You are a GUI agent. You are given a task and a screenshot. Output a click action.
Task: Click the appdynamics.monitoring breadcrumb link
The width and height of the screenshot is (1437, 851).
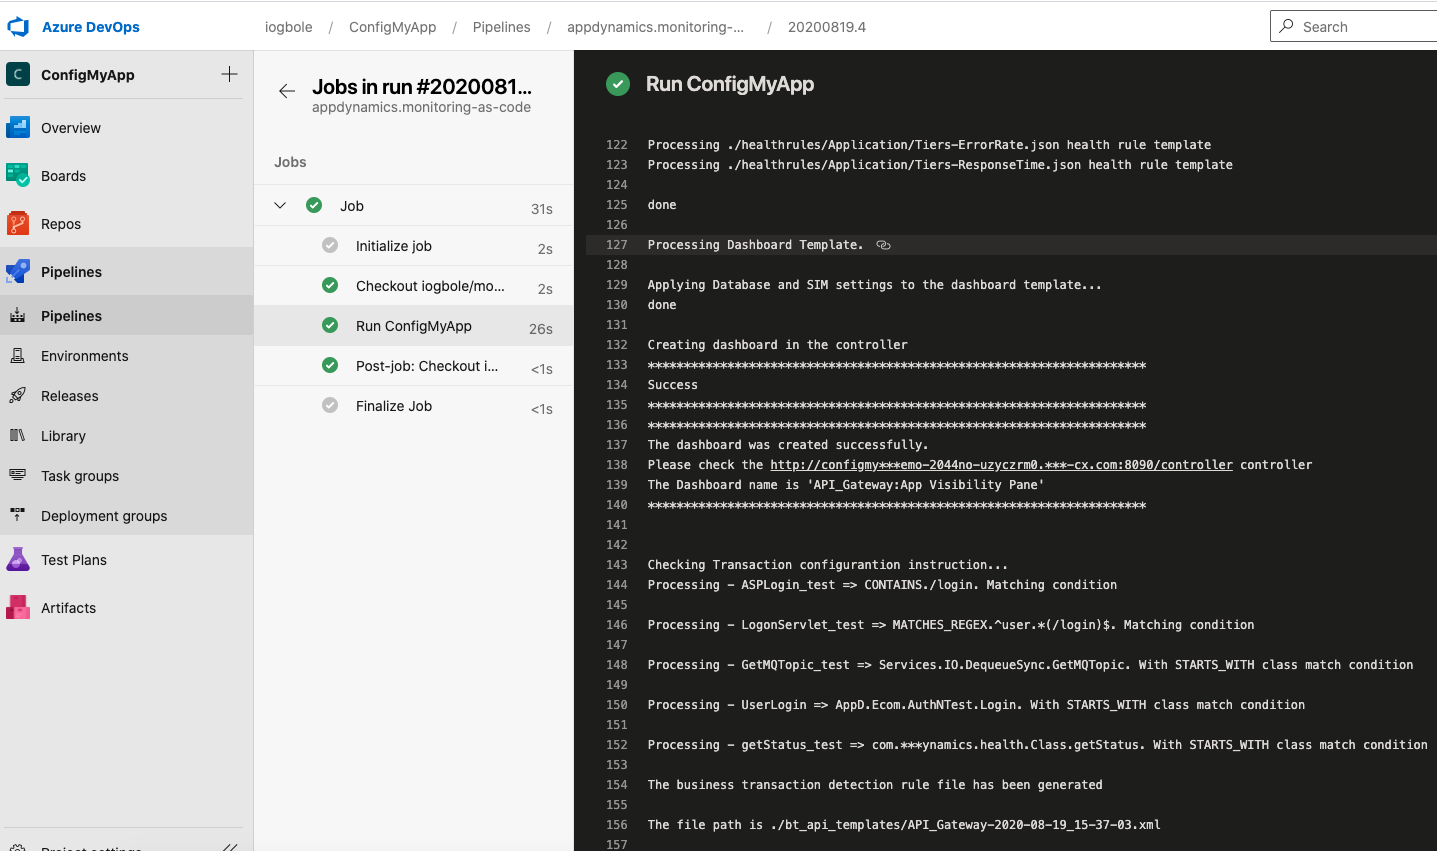[x=655, y=27]
